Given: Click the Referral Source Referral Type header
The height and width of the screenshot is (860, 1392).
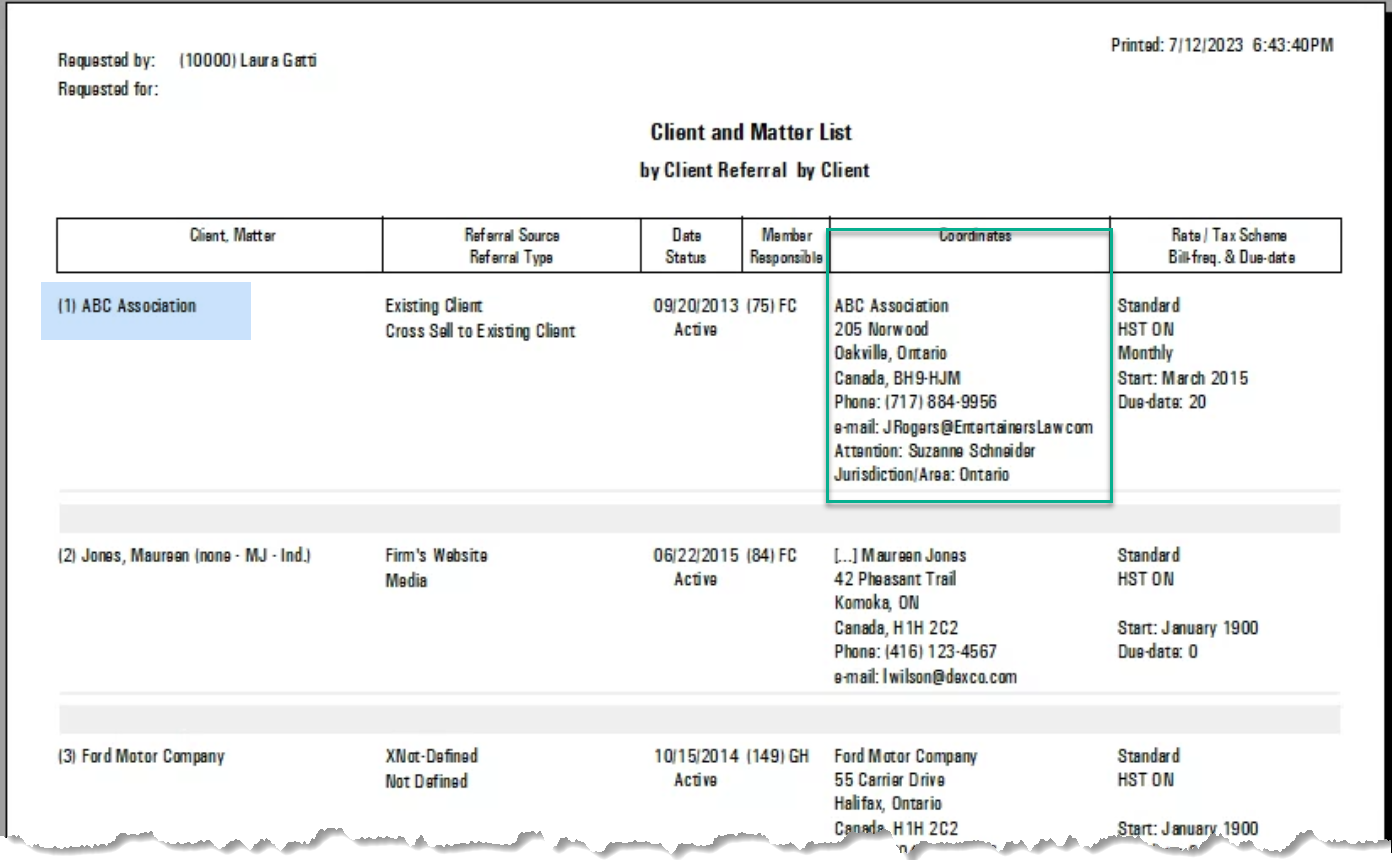Looking at the screenshot, I should 511,246.
